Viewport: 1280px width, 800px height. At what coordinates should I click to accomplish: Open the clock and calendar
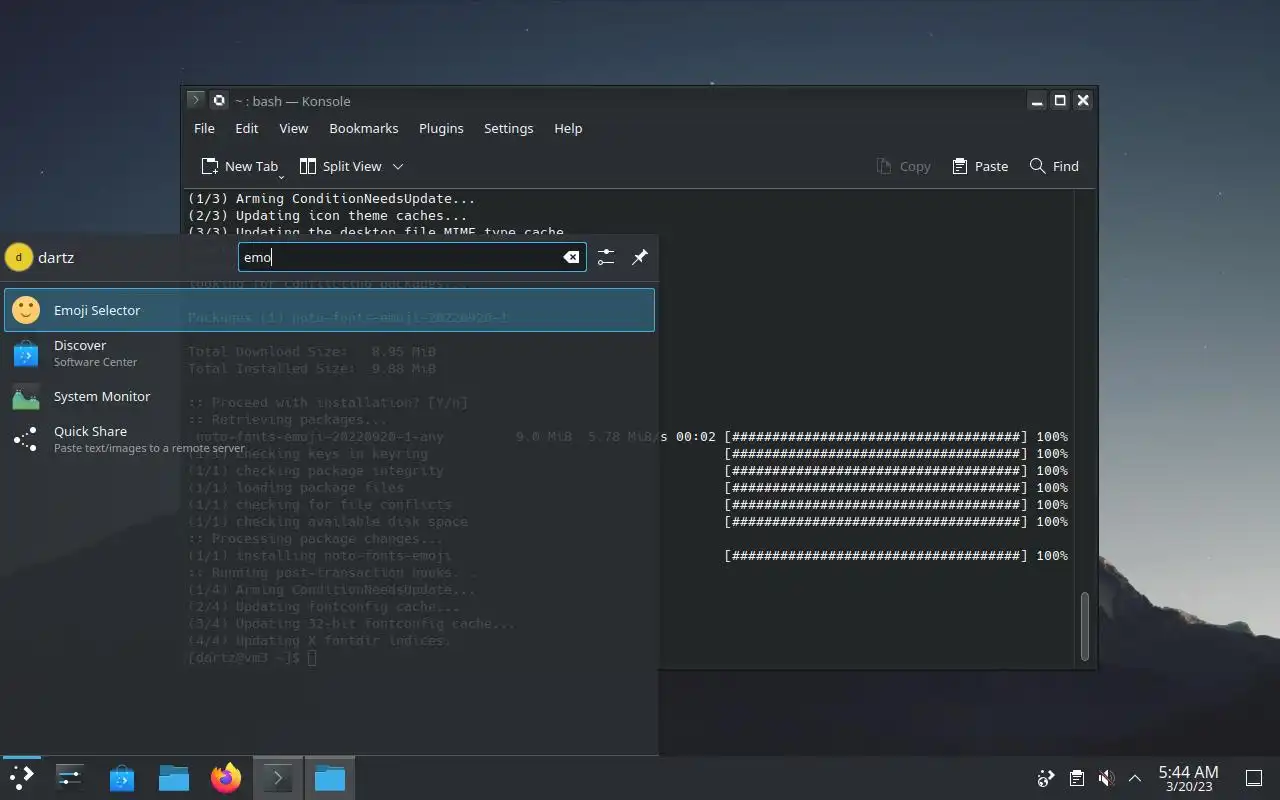1188,778
